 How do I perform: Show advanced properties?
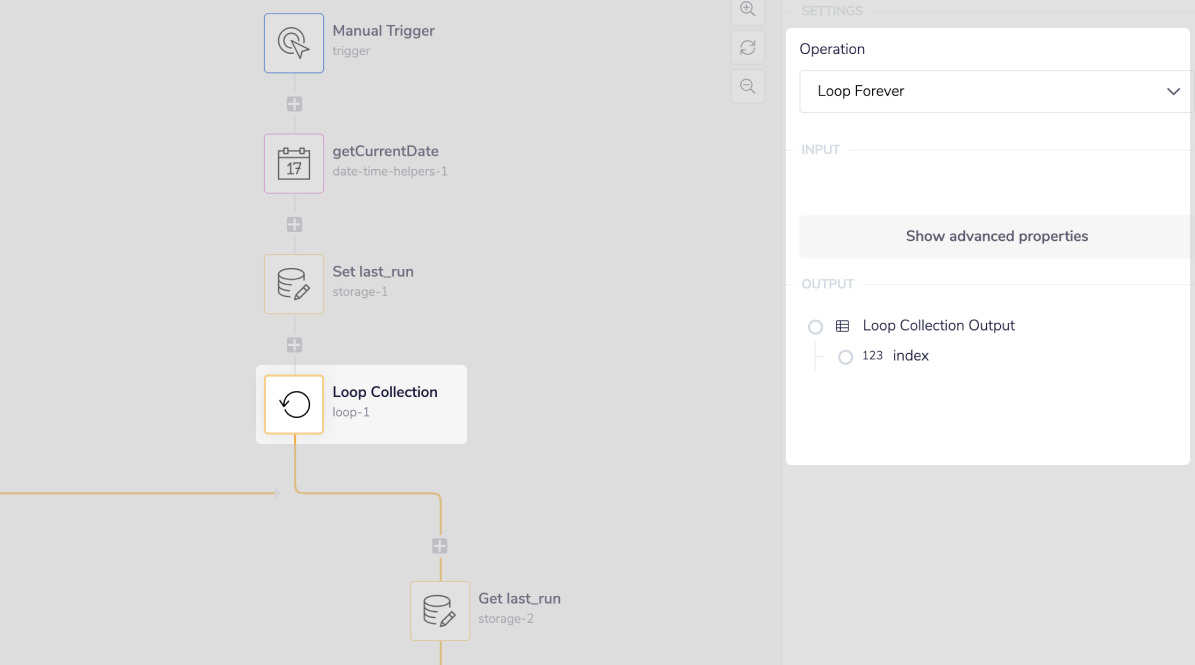pos(996,237)
